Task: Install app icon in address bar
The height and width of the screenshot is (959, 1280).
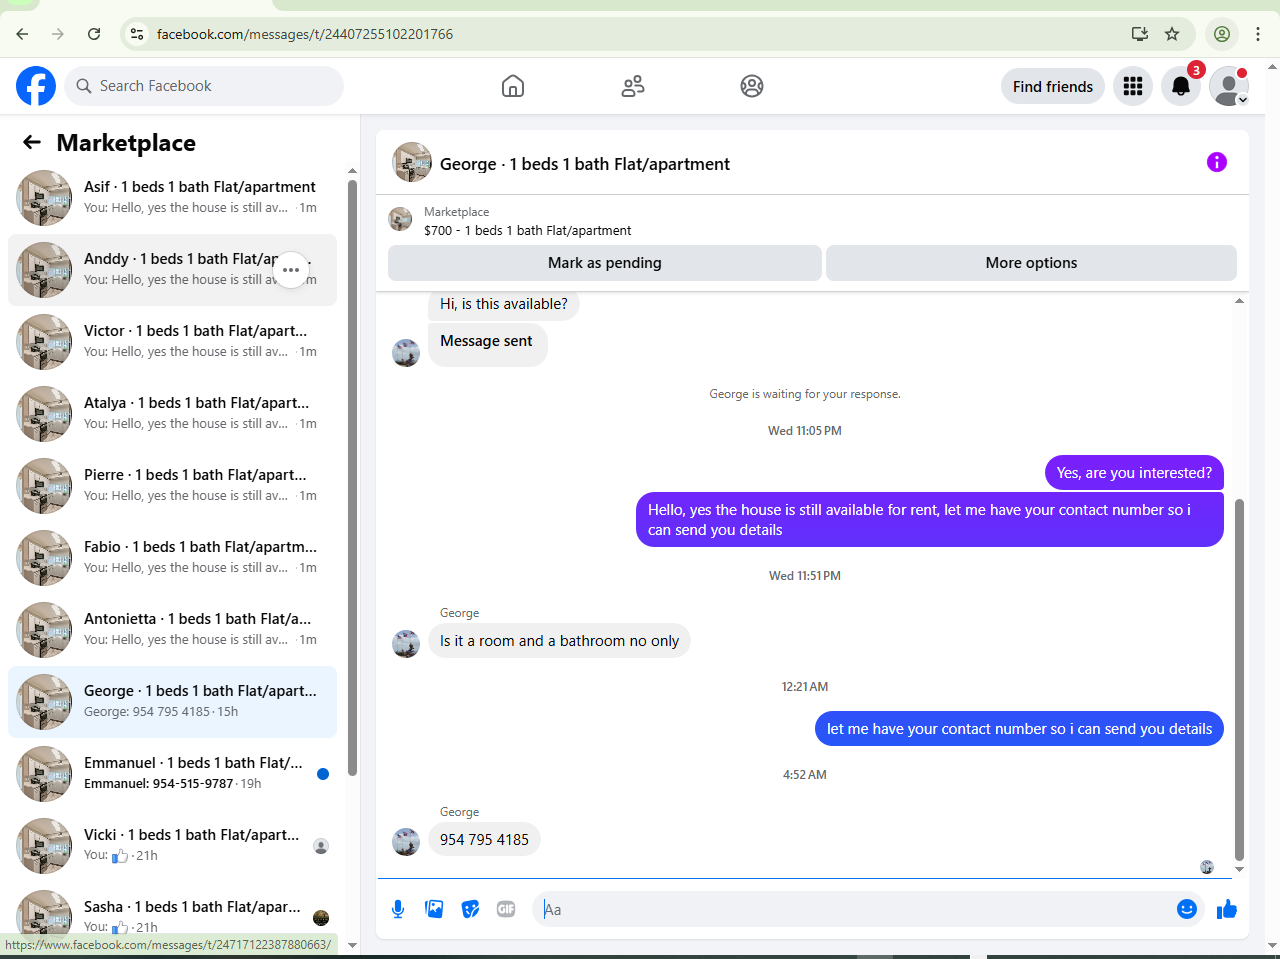Action: coord(1140,34)
